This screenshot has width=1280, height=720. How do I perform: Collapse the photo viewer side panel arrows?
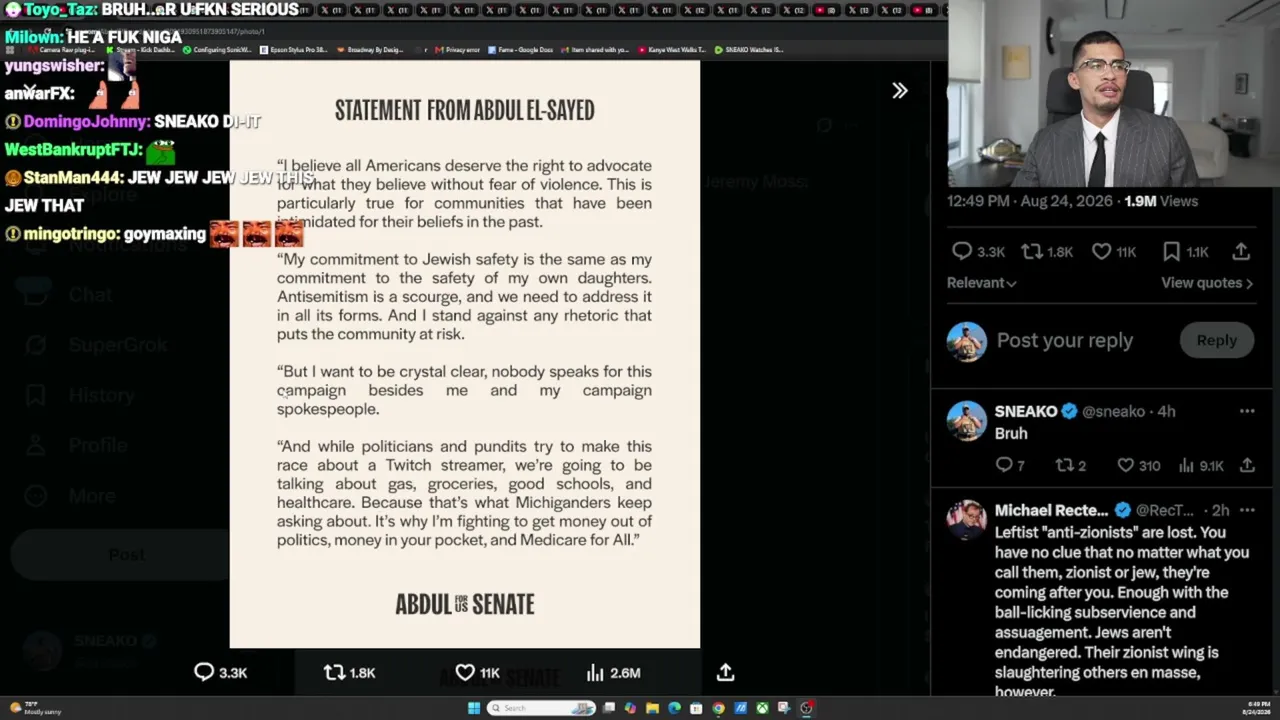(x=899, y=91)
